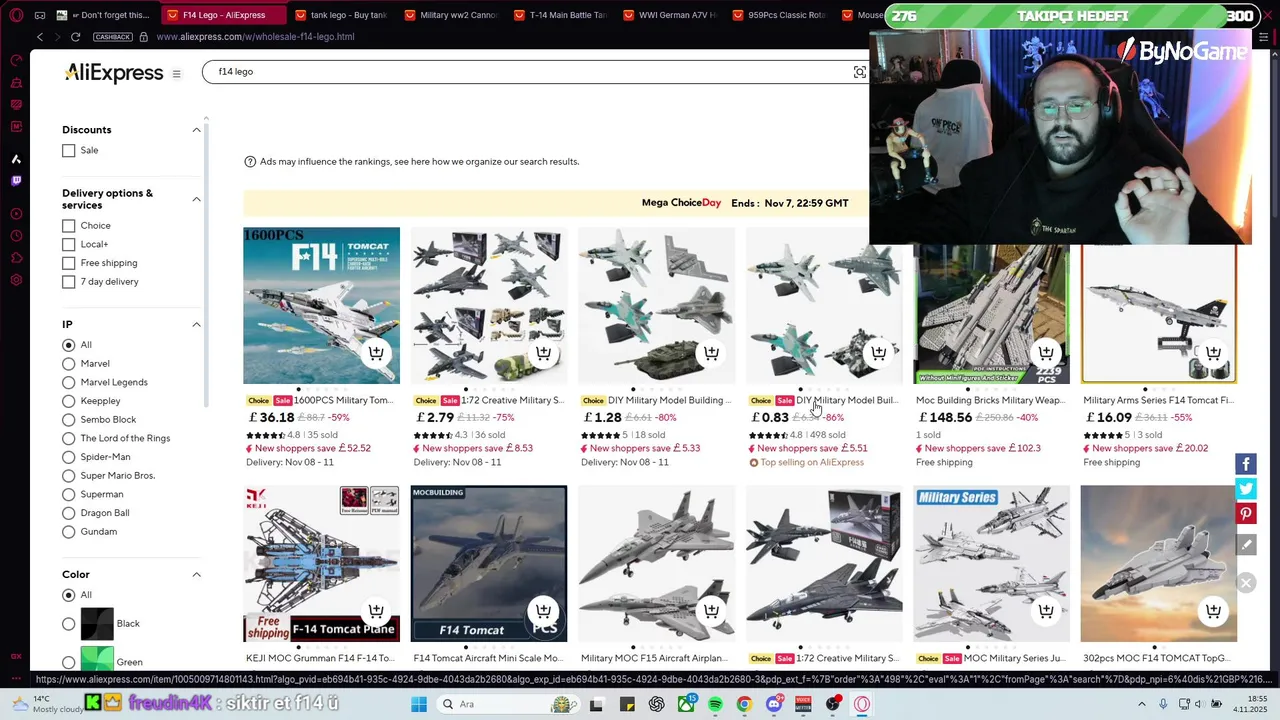
Task: Share the page on Pinterest
Action: [1246, 514]
